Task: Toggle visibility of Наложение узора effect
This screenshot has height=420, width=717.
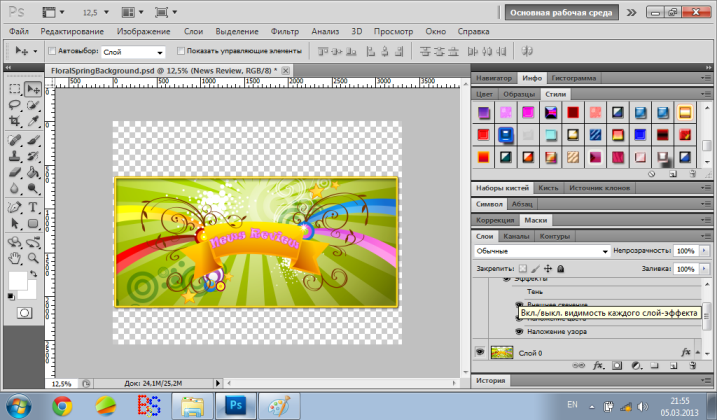Action: pyautogui.click(x=519, y=330)
